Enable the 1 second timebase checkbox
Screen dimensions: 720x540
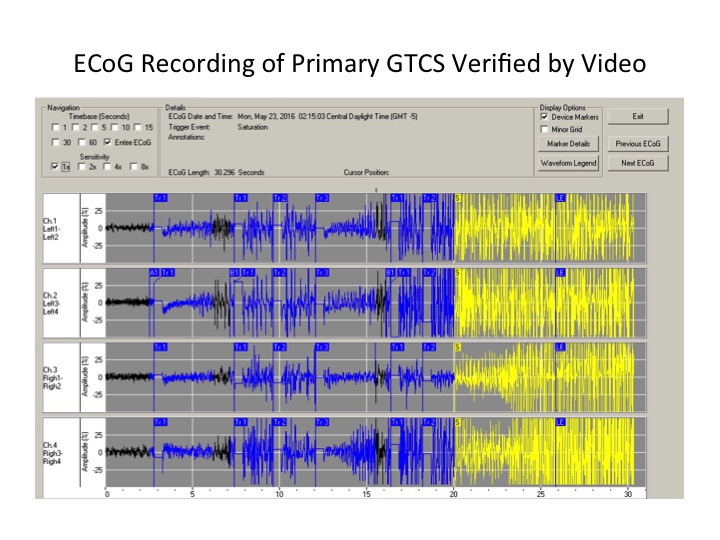54,128
